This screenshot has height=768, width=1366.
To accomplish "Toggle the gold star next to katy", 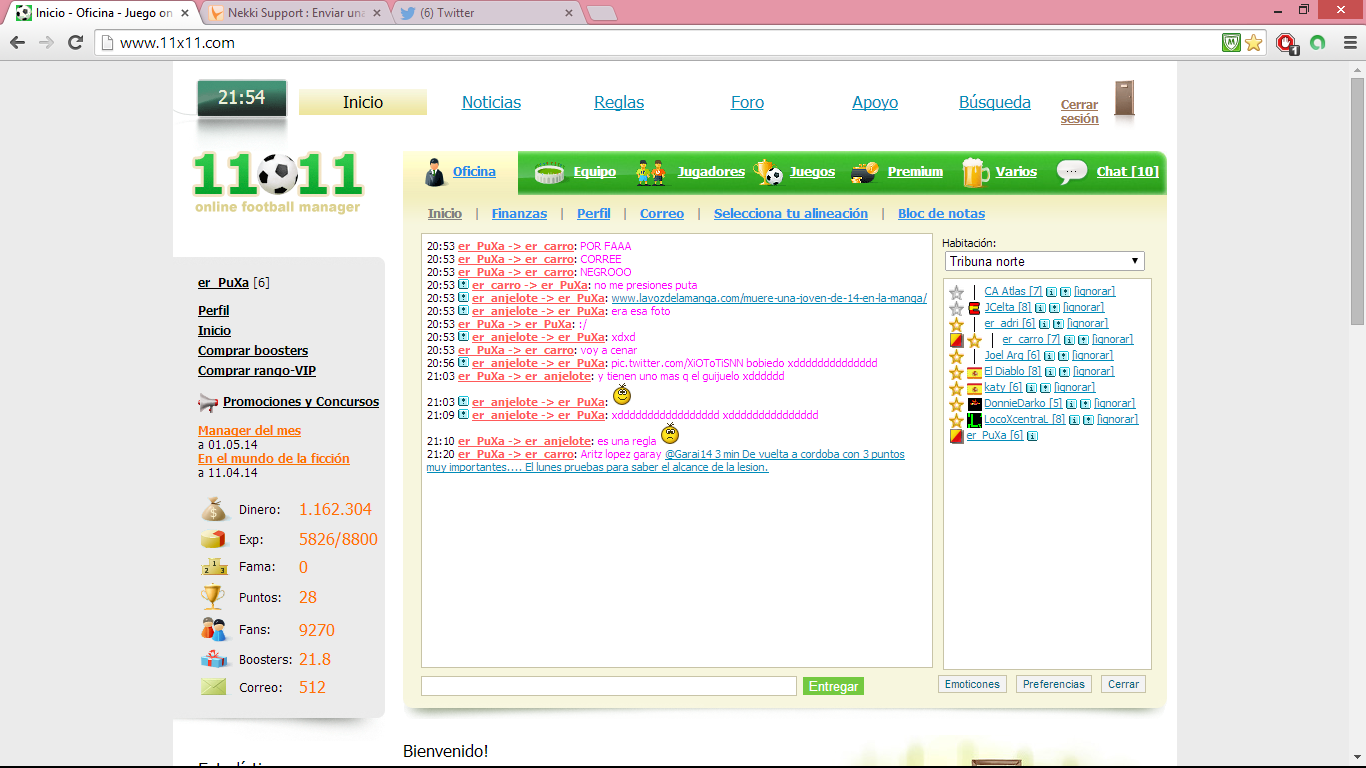I will point(957,388).
